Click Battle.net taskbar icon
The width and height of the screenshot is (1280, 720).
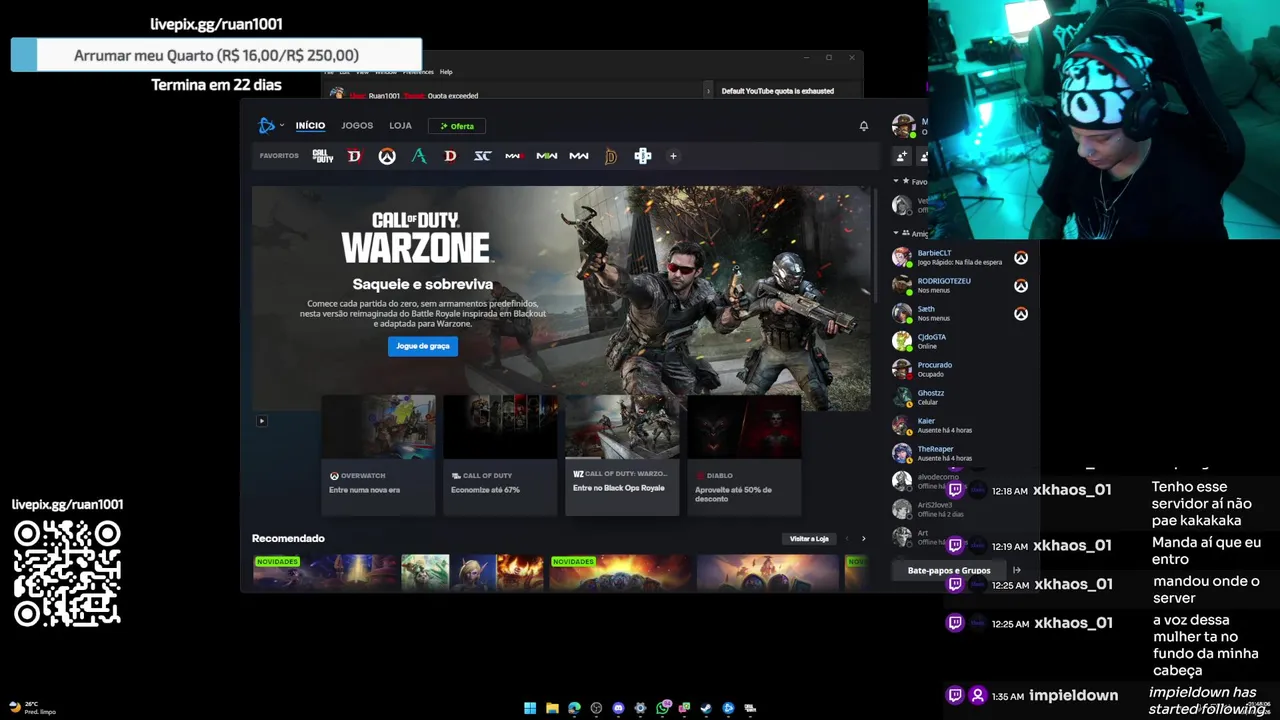point(728,708)
